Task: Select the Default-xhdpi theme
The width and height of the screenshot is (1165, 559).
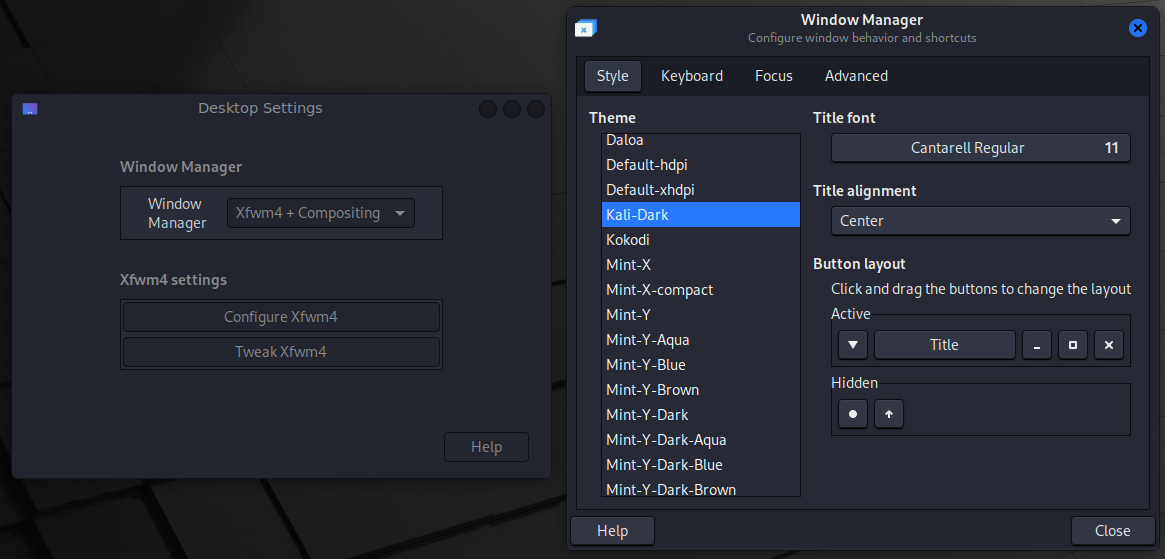Action: (701, 190)
